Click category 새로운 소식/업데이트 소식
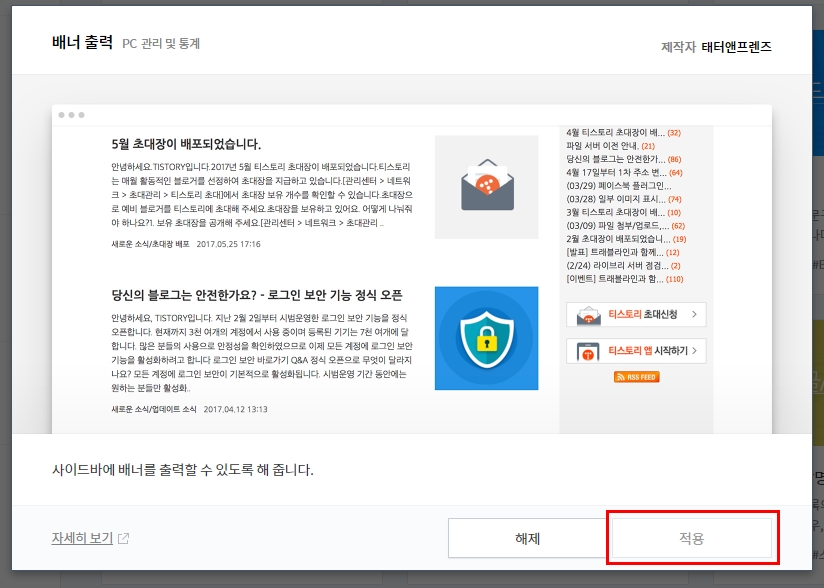 (153, 409)
